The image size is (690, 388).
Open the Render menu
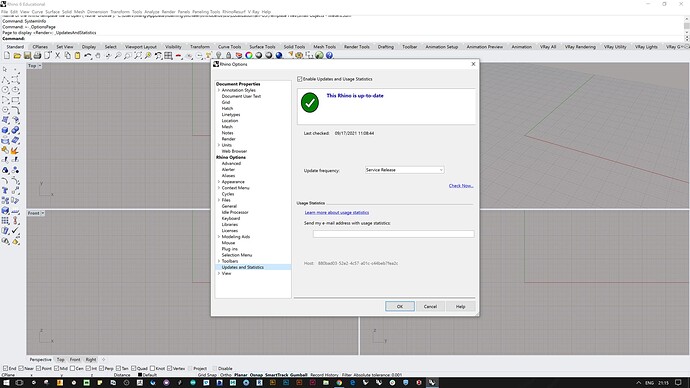(x=169, y=11)
